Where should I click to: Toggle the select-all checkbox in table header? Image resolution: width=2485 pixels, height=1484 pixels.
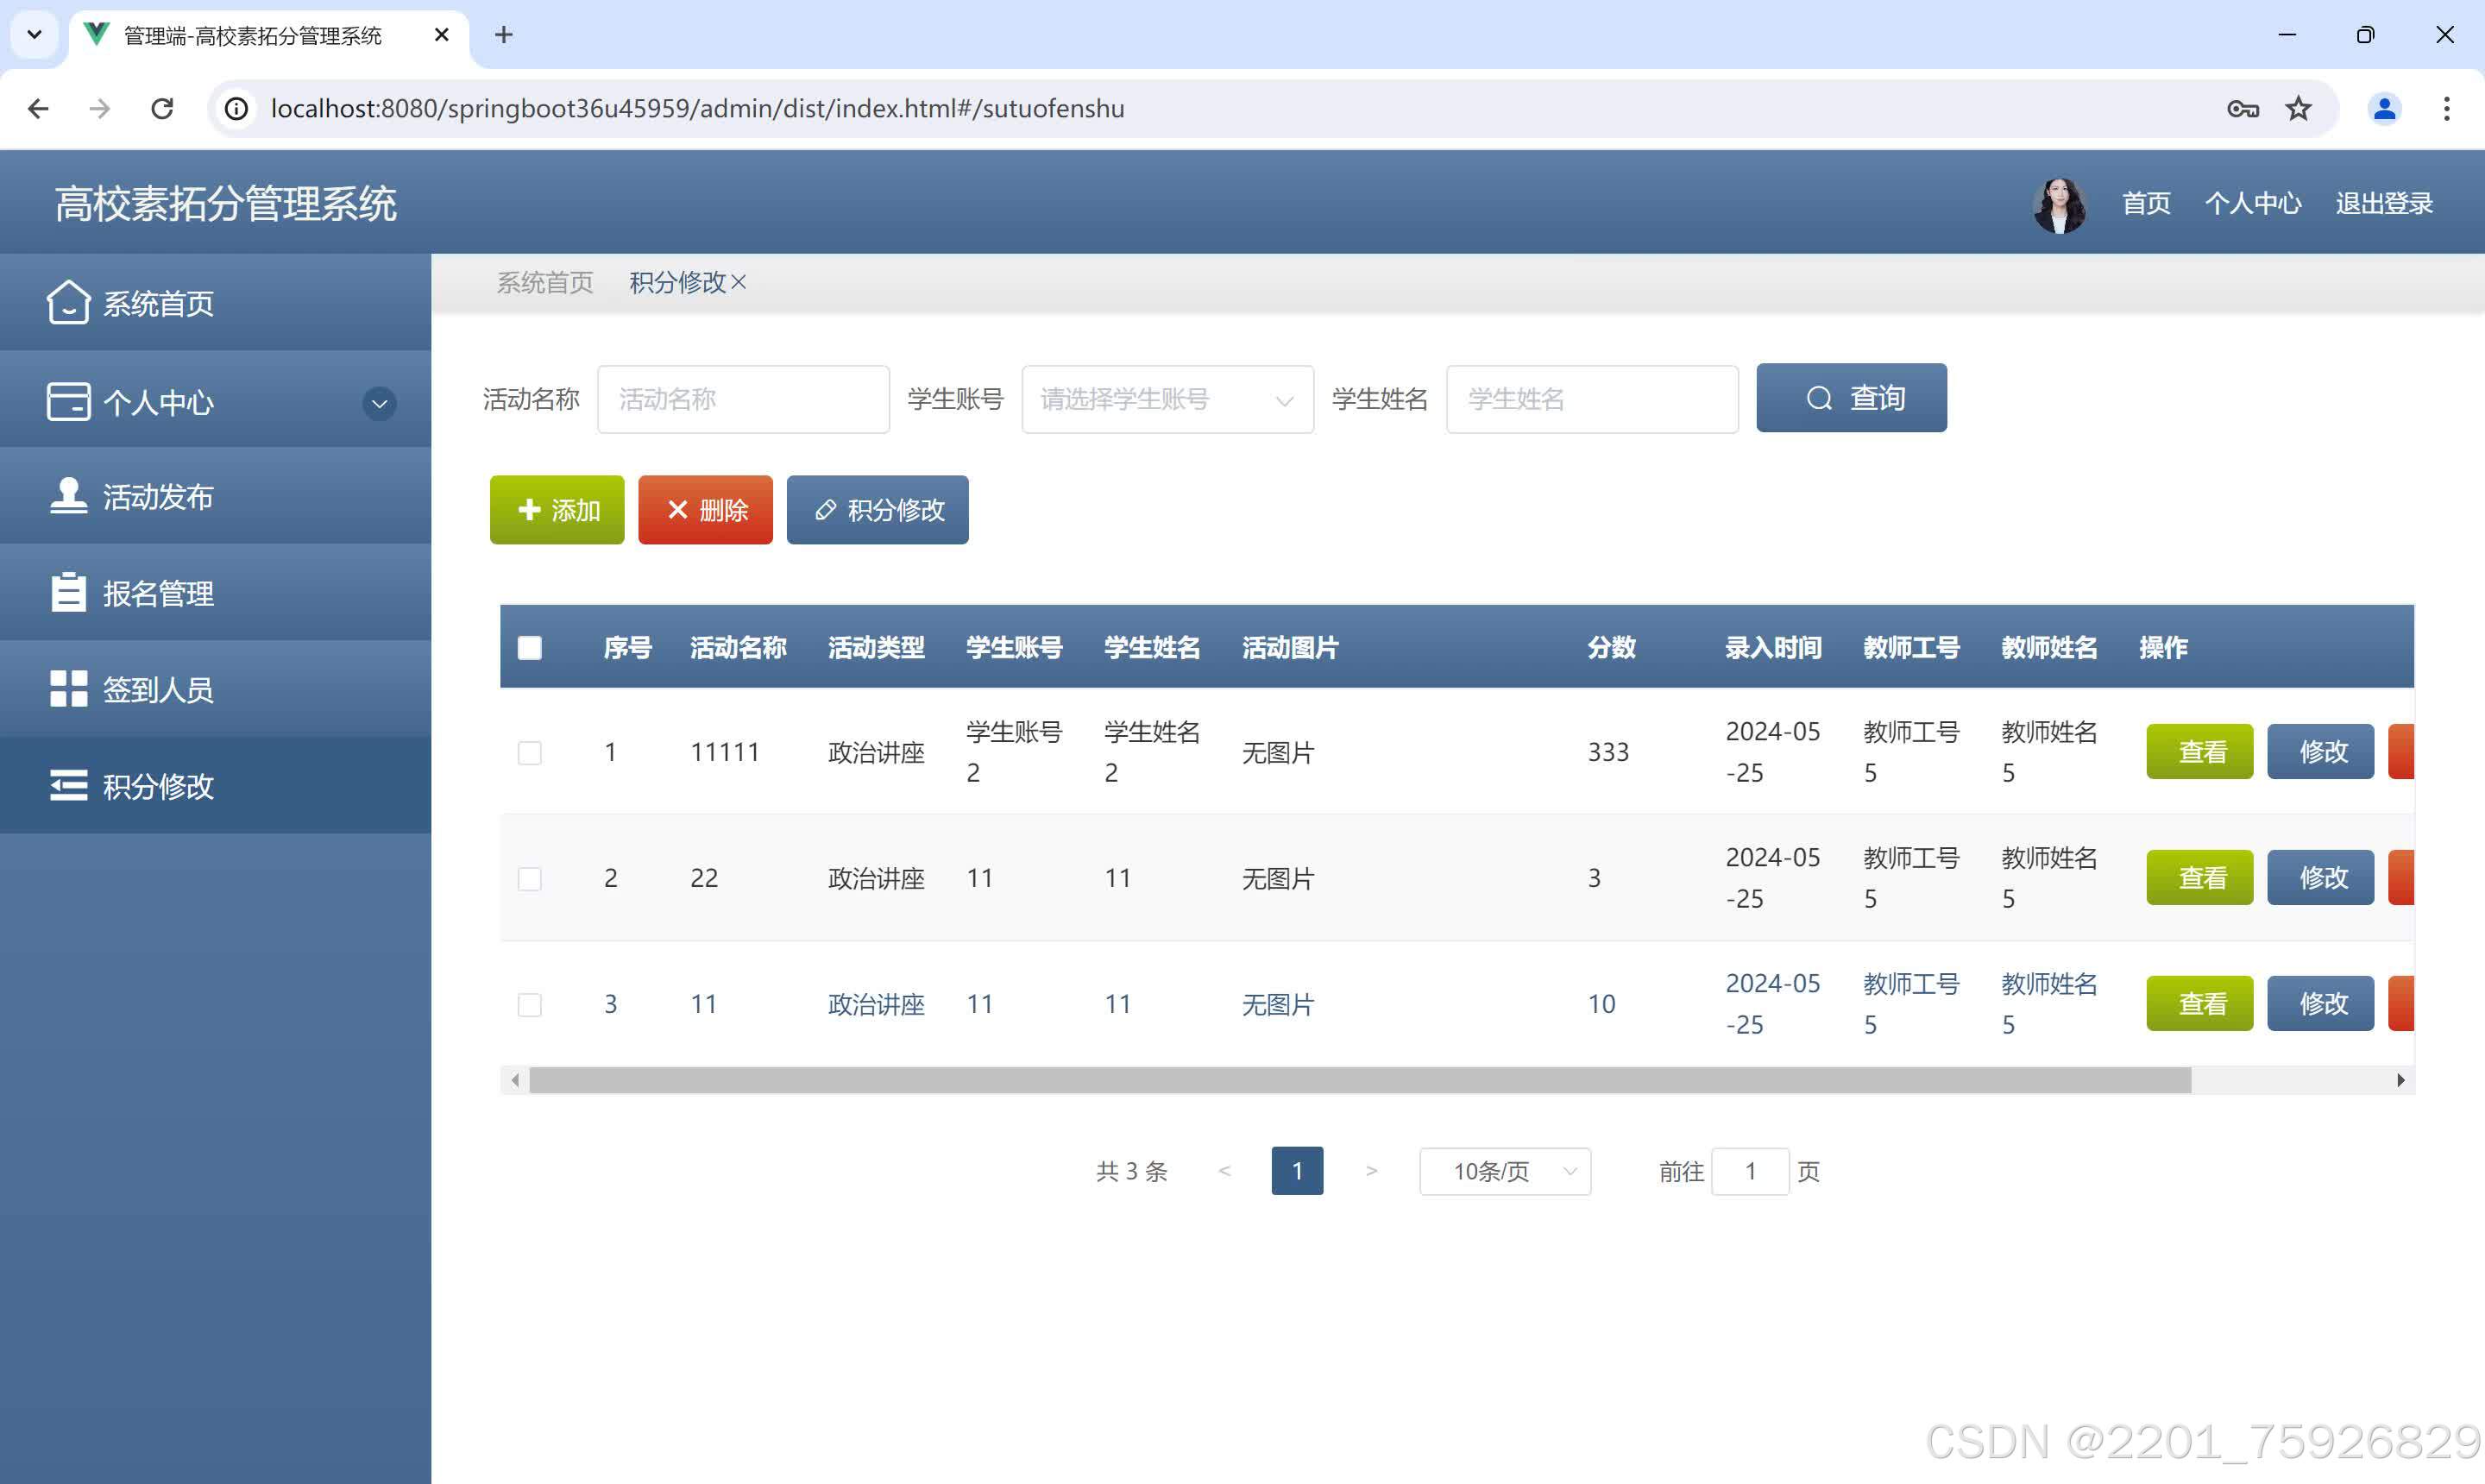(530, 648)
